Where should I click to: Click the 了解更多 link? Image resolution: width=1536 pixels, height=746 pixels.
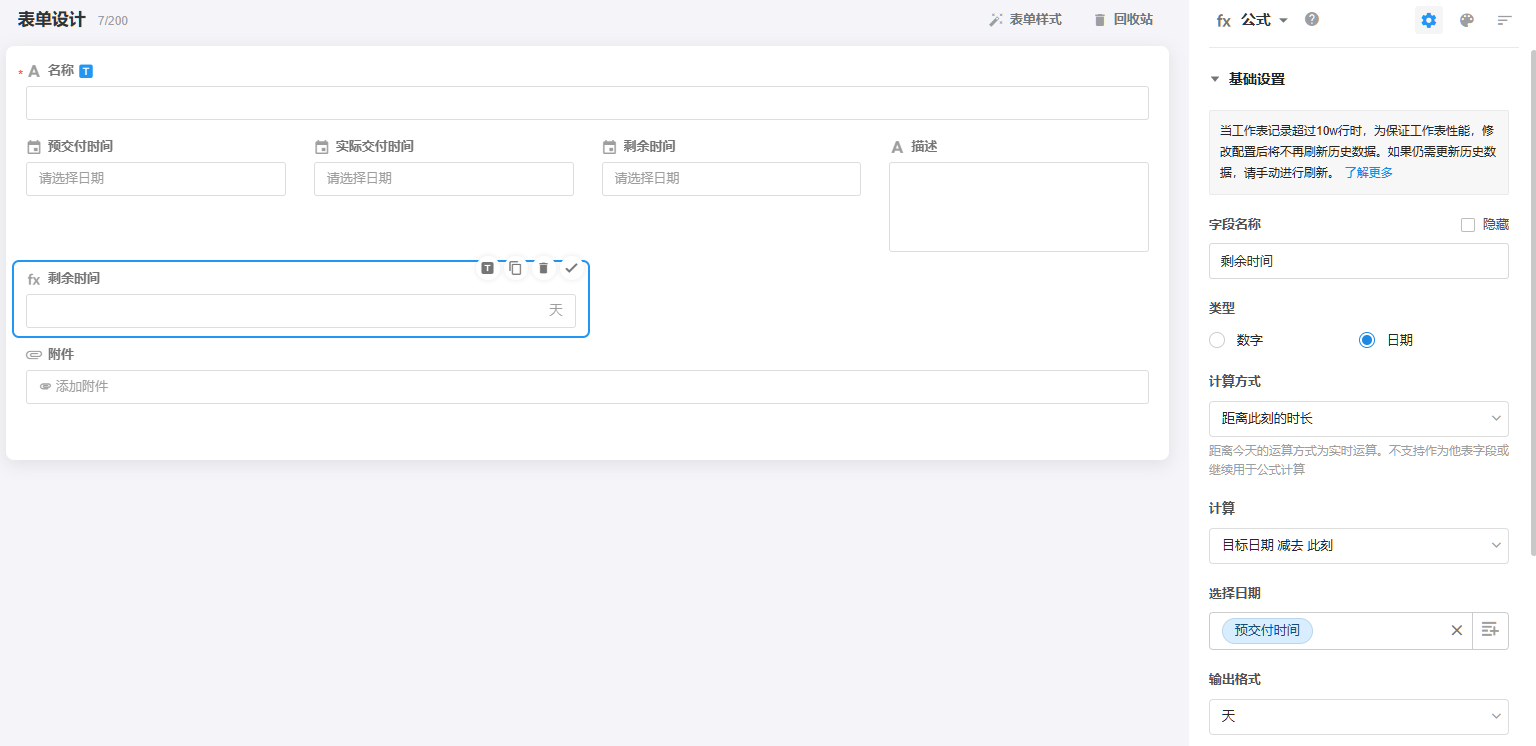click(1368, 172)
